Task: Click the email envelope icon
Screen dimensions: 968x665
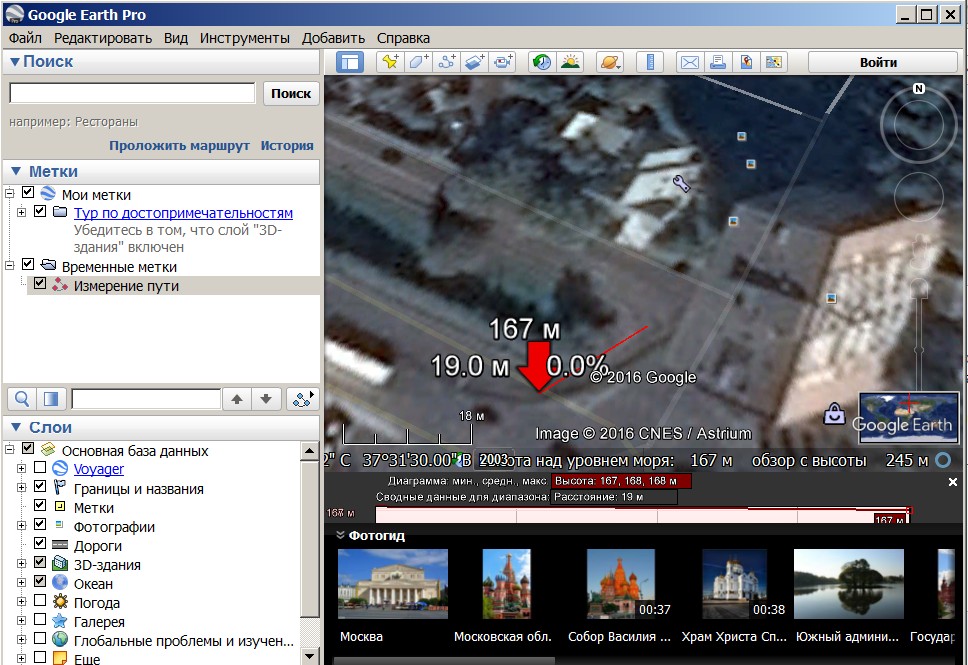Action: pos(690,62)
